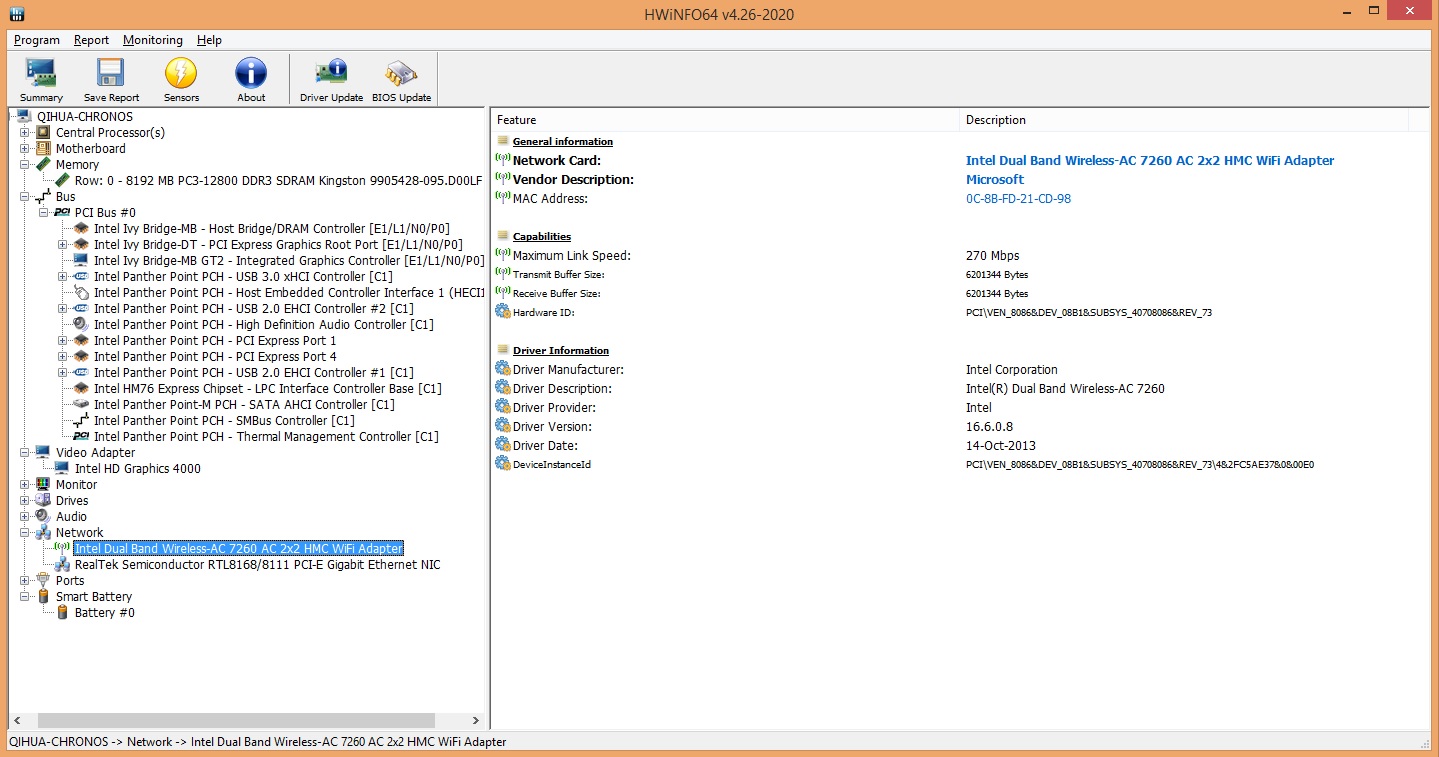This screenshot has height=757, width=1439.
Task: Select RealTek RTL8168/8111 Gigabit Ethernet NIC
Action: (257, 564)
